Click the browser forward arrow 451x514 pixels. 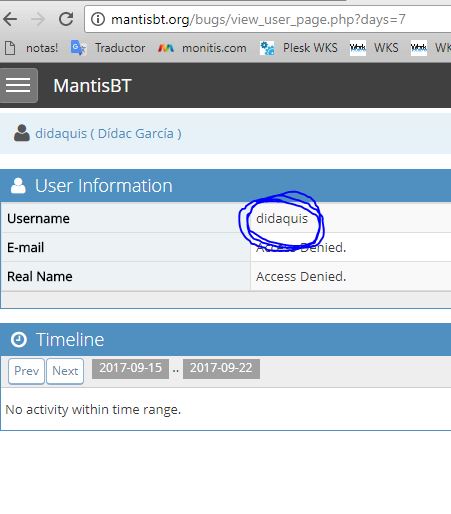tap(38, 19)
